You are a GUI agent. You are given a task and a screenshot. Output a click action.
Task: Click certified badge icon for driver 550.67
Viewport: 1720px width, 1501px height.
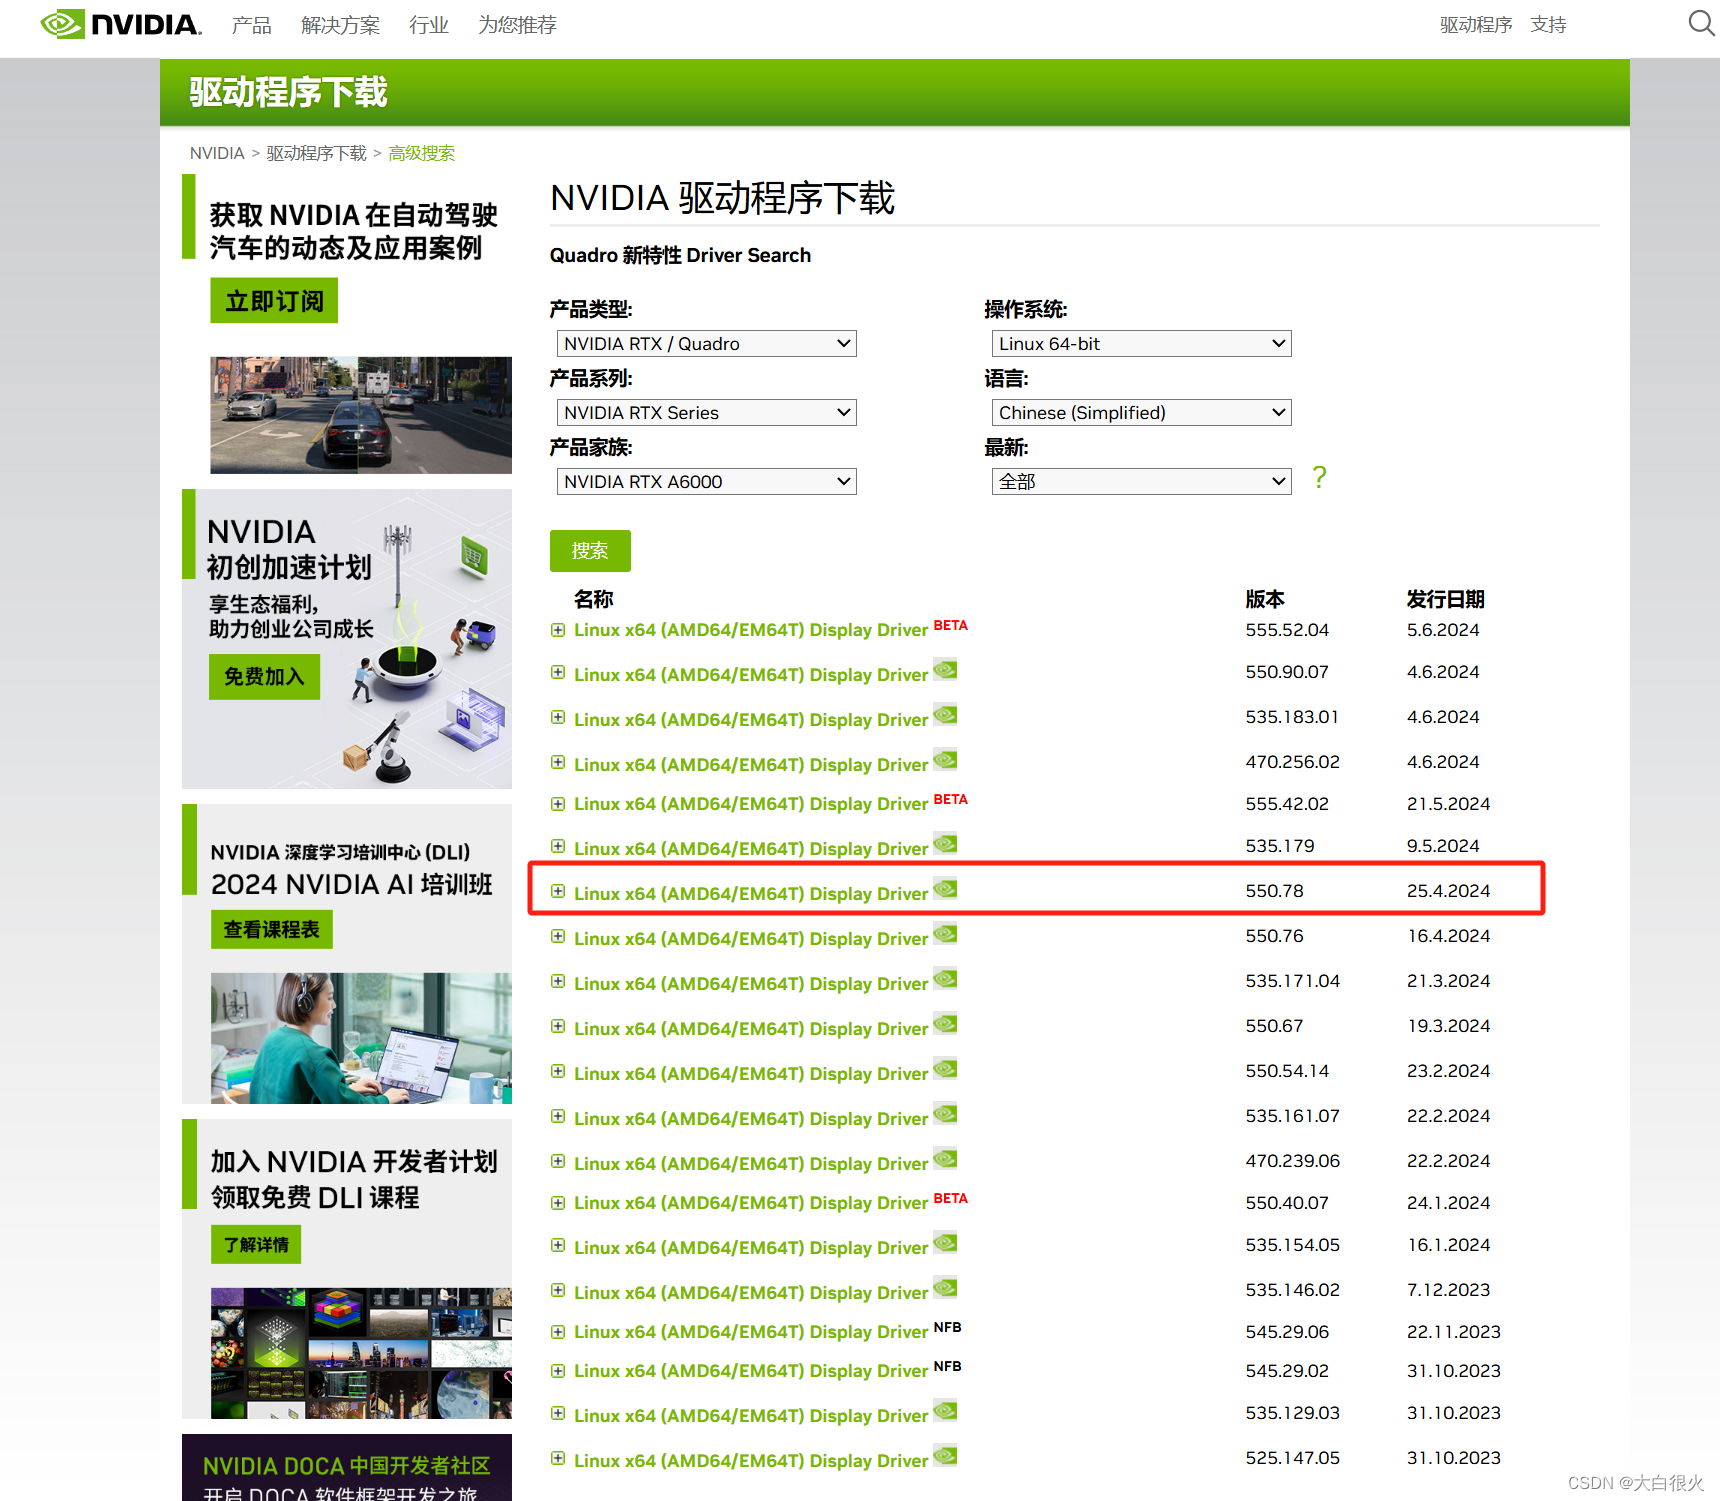(x=945, y=1023)
